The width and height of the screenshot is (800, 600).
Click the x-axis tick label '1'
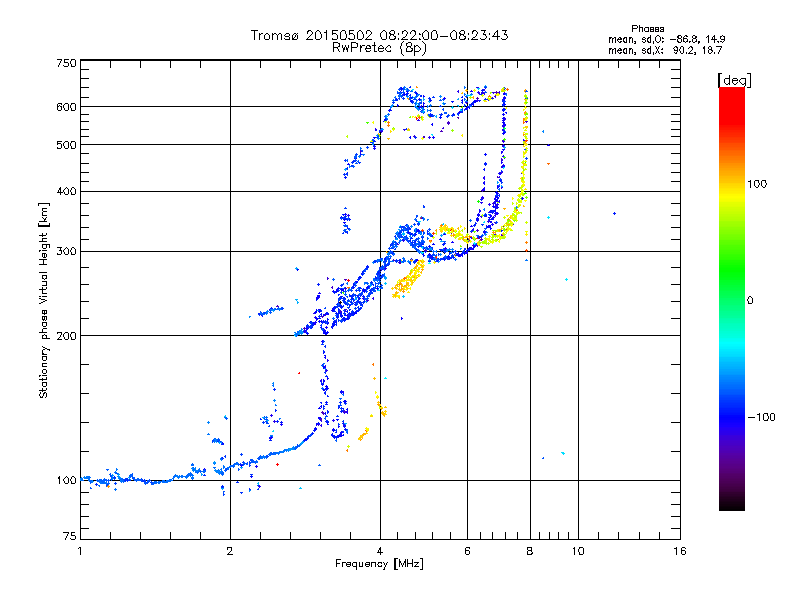coord(80,551)
